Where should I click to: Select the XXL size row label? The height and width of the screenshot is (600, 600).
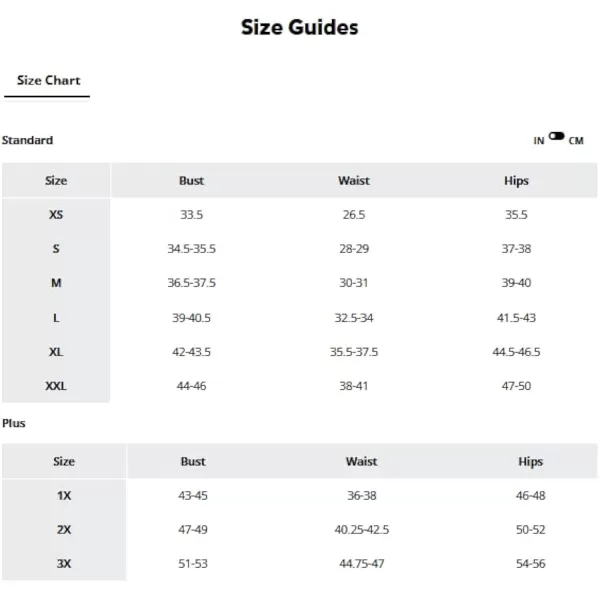pos(56,386)
